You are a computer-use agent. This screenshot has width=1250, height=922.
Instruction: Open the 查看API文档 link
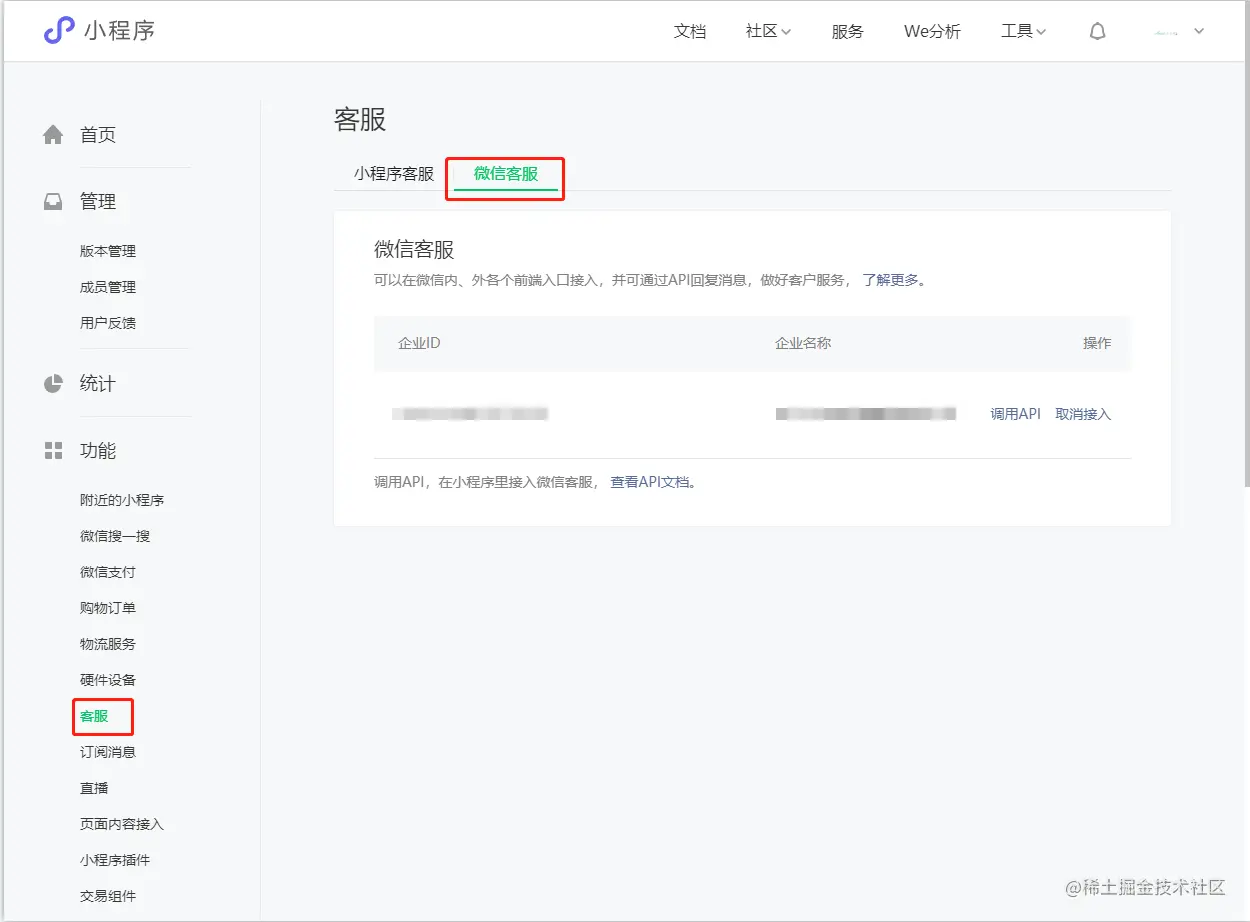650,482
